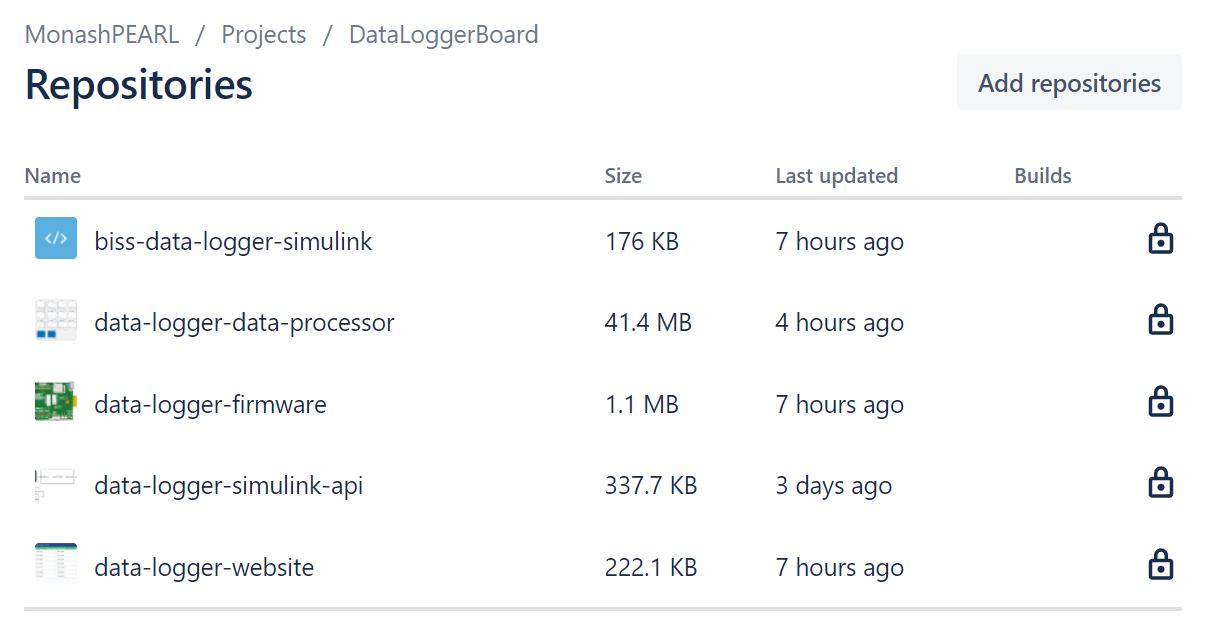Screen dimensions: 1214x622
Task: Sort by the Last updated column header
Action: [836, 176]
